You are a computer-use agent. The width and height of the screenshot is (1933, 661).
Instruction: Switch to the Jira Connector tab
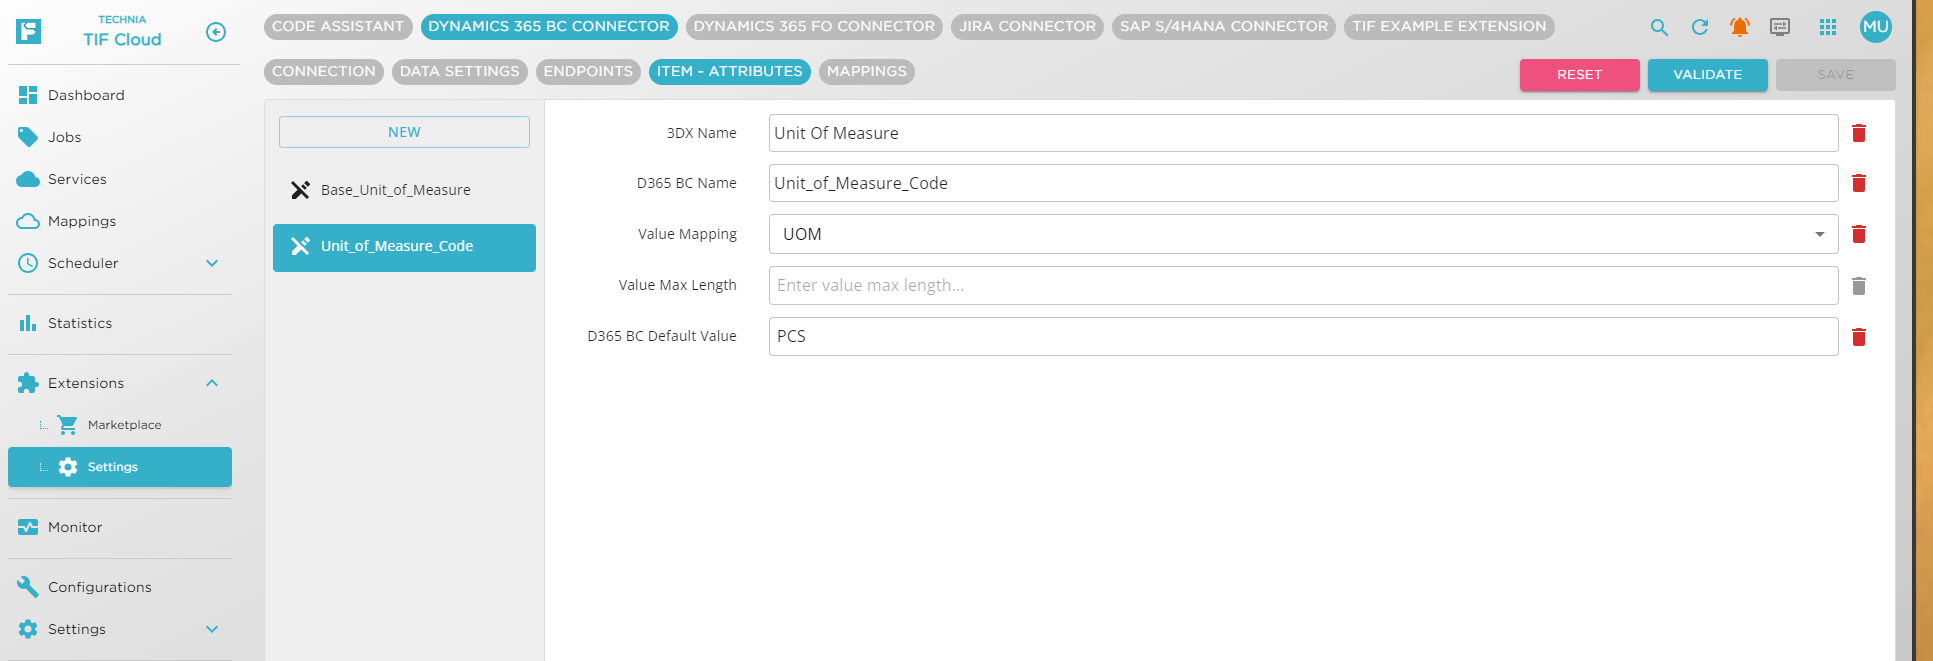(1027, 27)
